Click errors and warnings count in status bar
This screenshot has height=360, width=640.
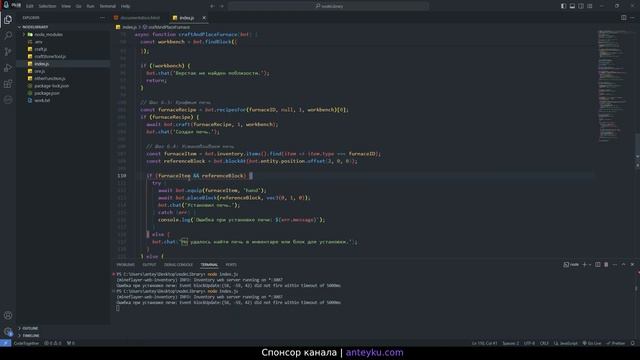coord(53,343)
